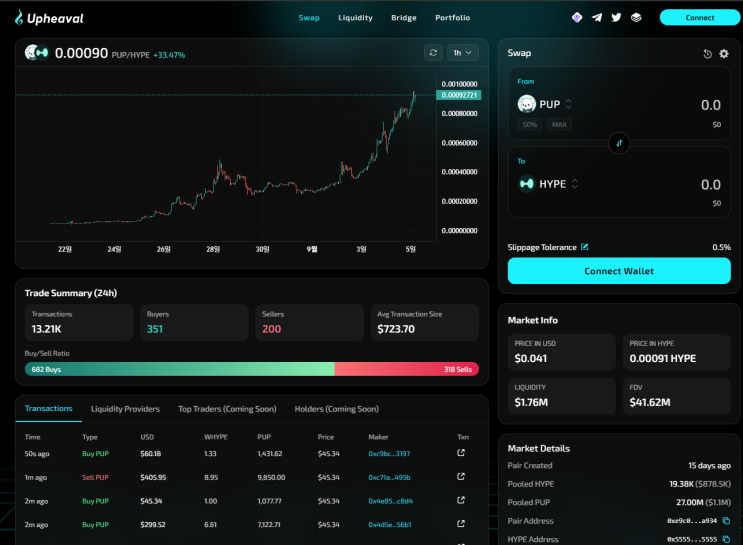Open the Telegram link icon
Image resolution: width=743 pixels, height=545 pixels.
point(597,18)
